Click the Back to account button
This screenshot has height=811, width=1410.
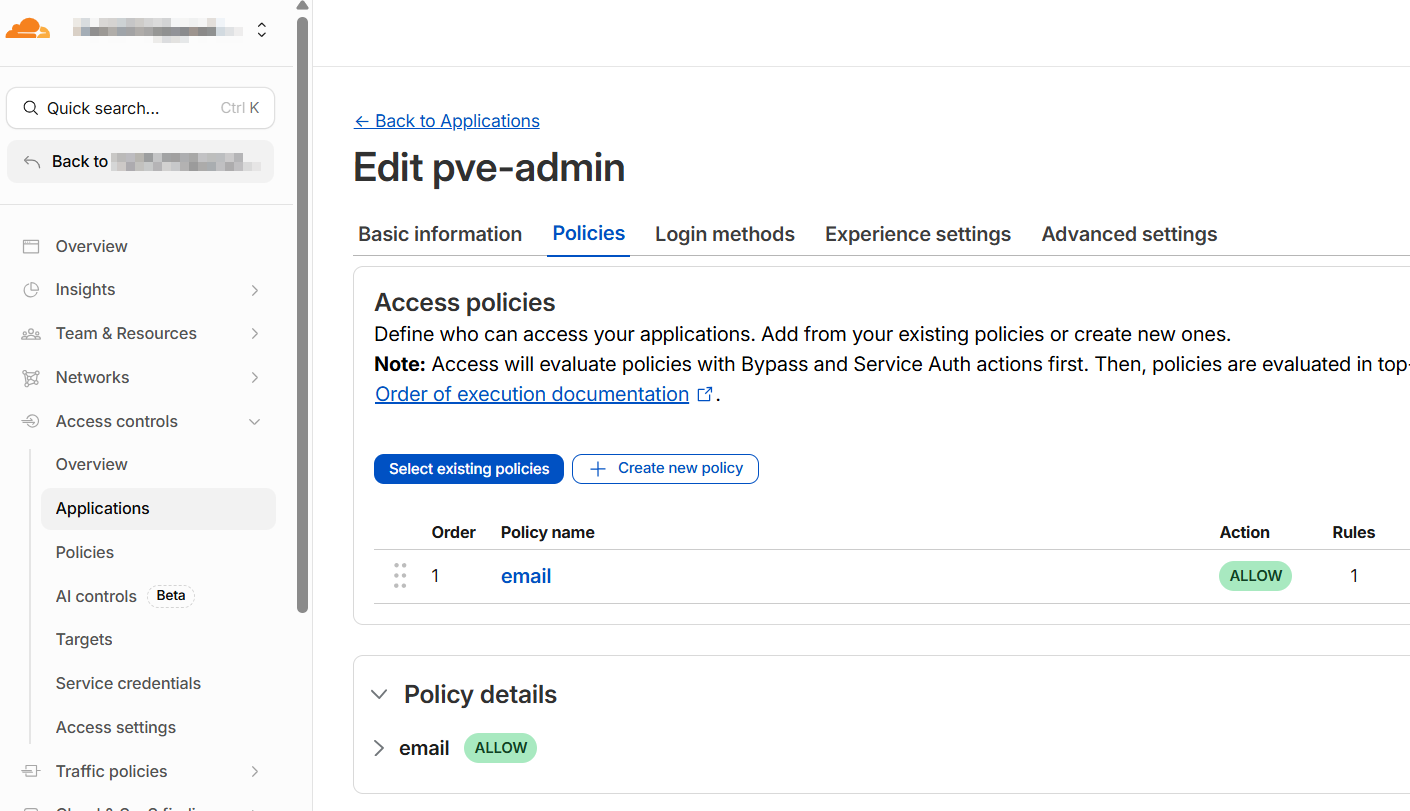141,162
